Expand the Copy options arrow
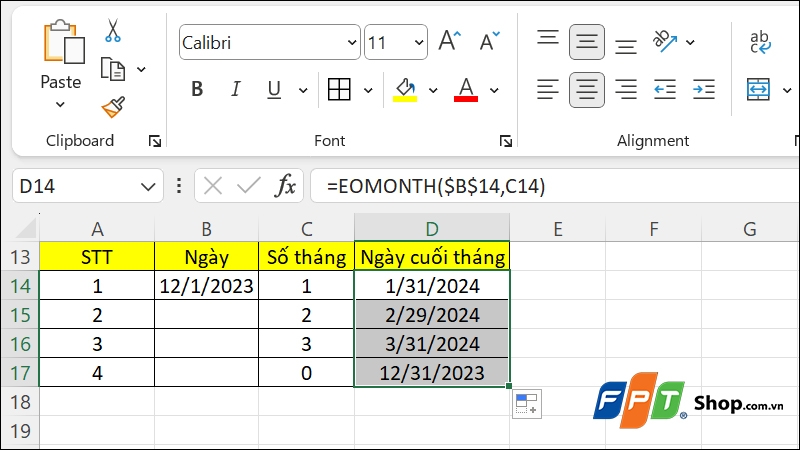800x450 pixels. [x=141, y=69]
